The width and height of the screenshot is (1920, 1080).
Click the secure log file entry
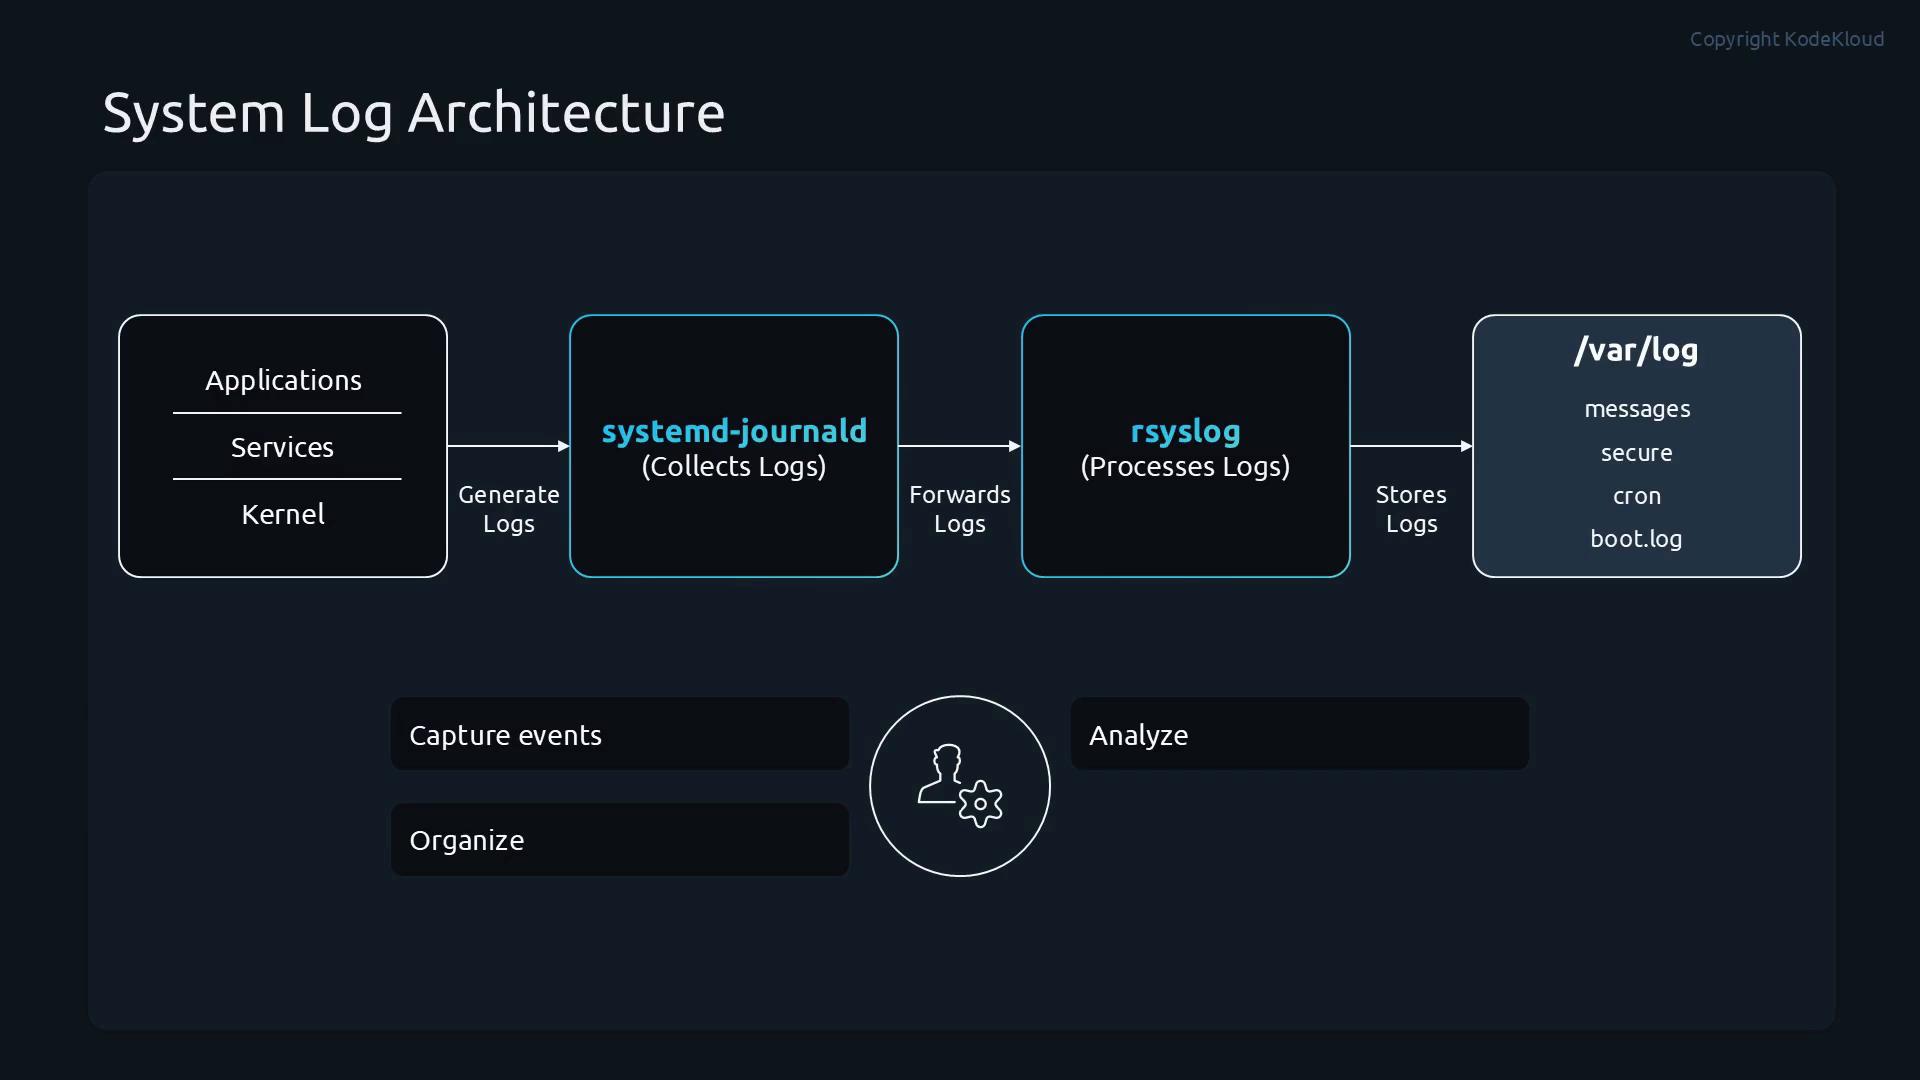(x=1637, y=453)
